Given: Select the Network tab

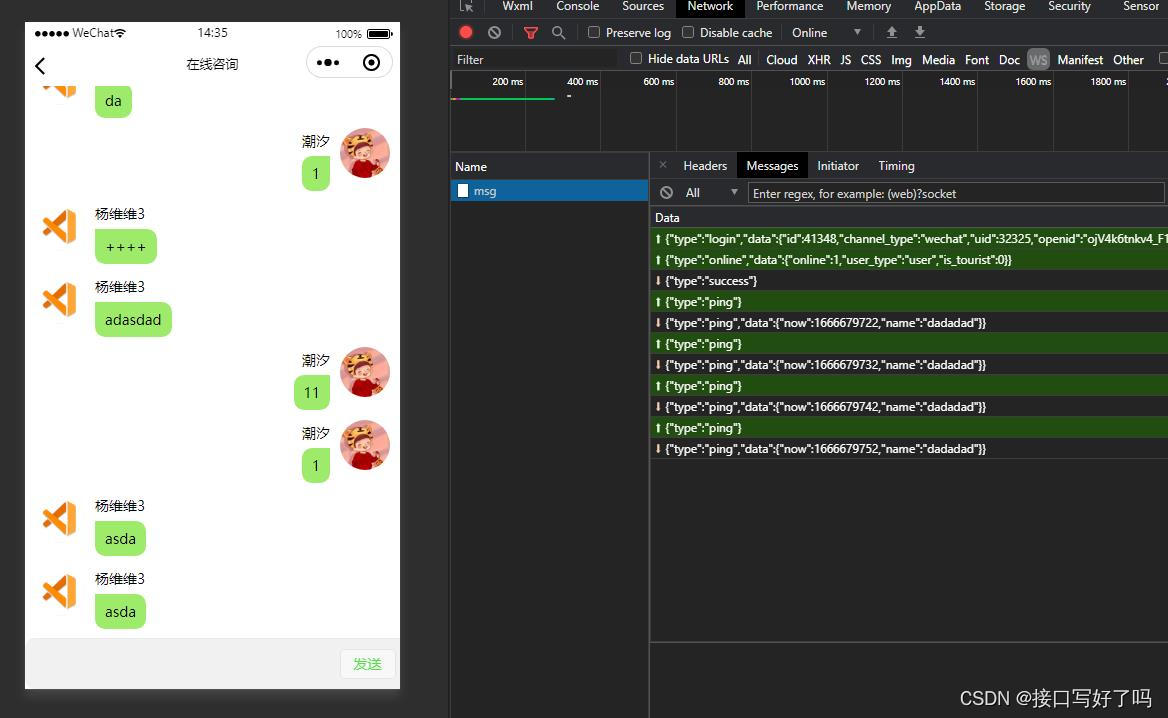Looking at the screenshot, I should pyautogui.click(x=710, y=7).
